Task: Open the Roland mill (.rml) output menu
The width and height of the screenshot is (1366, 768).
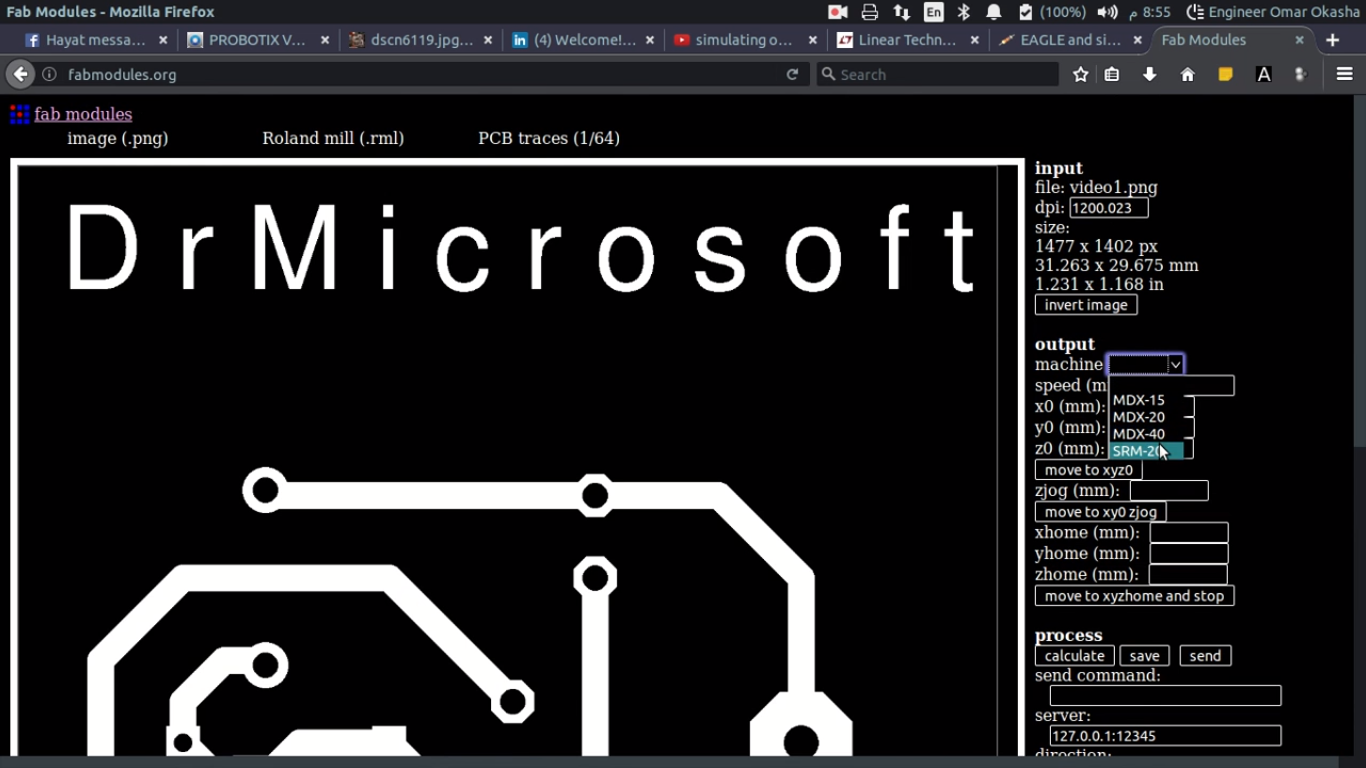Action: click(333, 138)
